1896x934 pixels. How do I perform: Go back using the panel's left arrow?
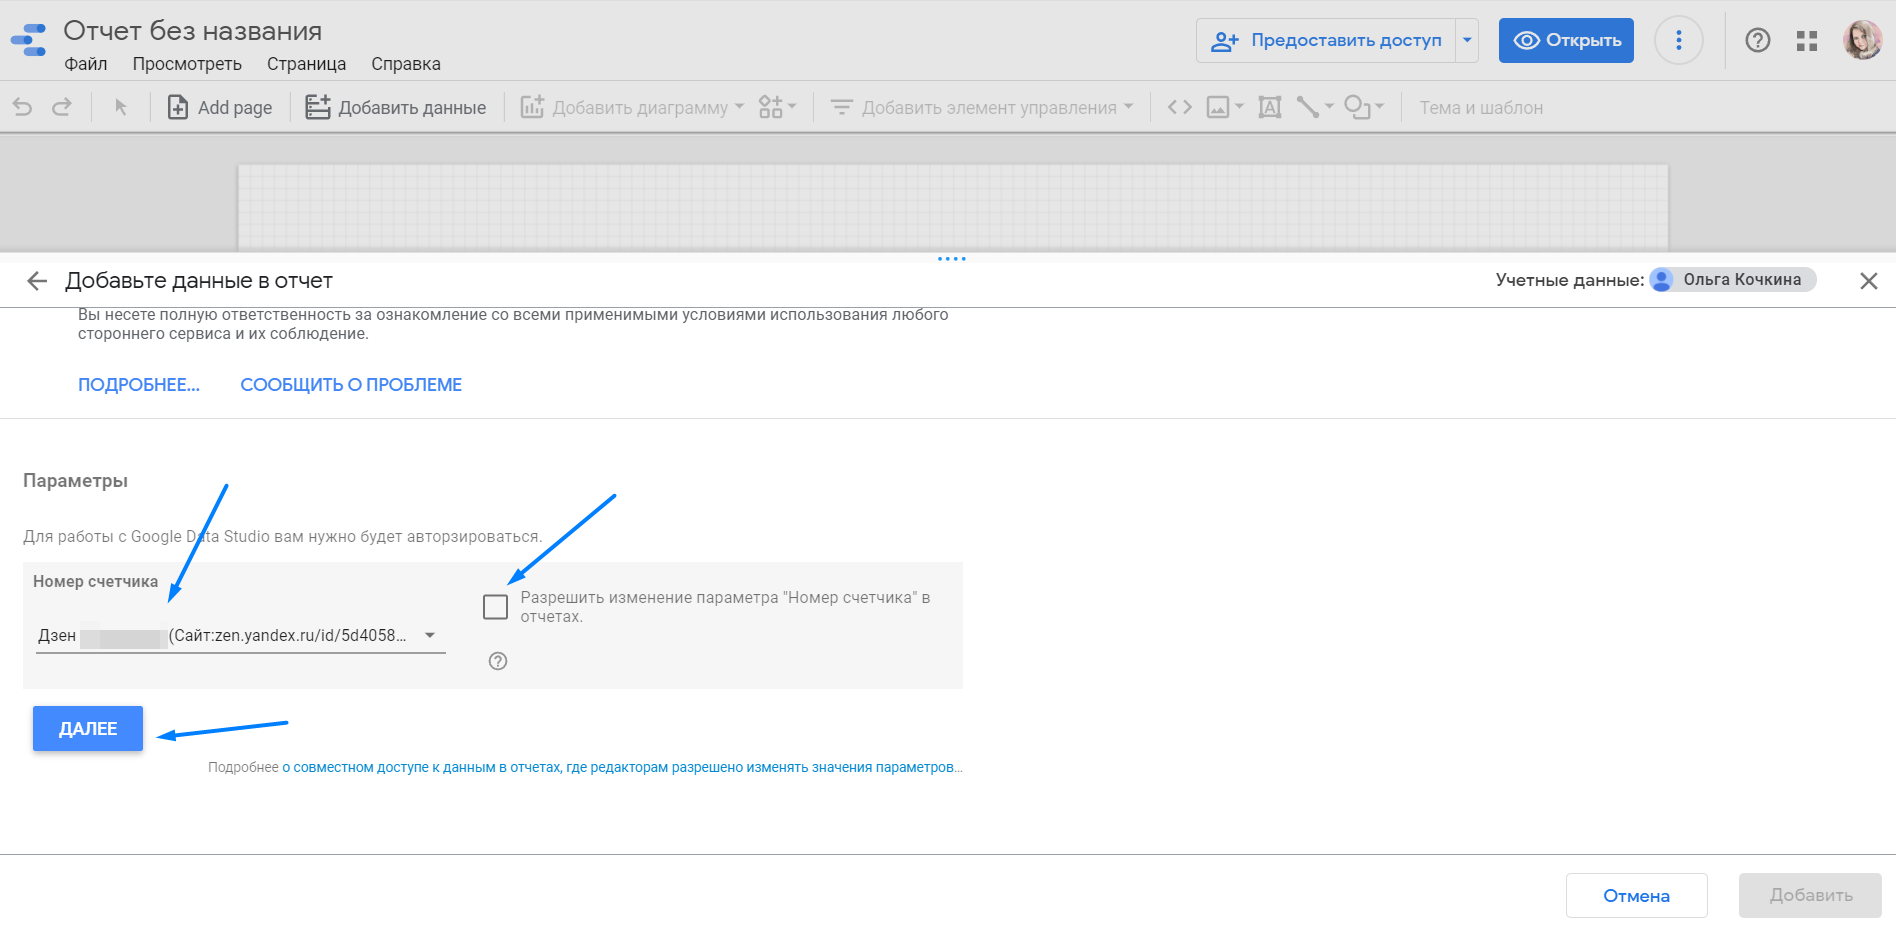(37, 281)
